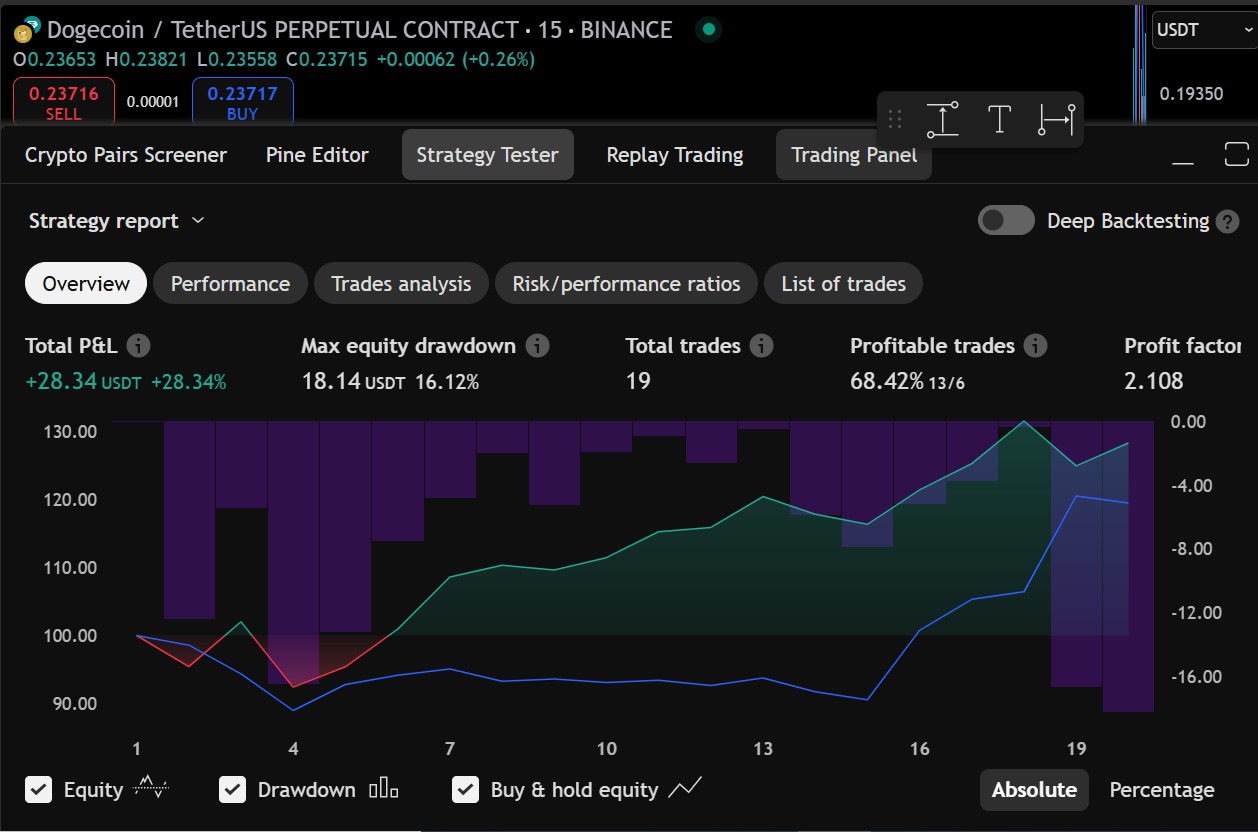Click trade number 19 on the x-axis
This screenshot has height=832, width=1258.
1076,748
